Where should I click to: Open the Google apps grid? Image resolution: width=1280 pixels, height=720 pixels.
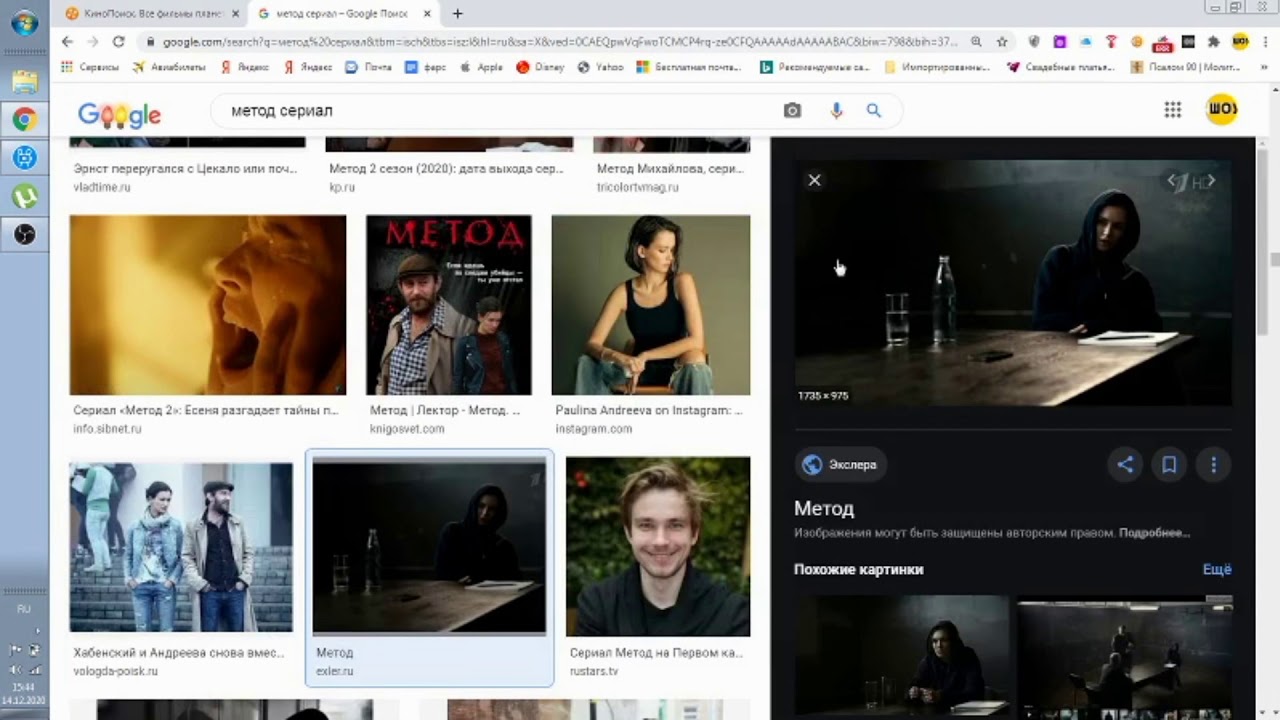tap(1173, 110)
